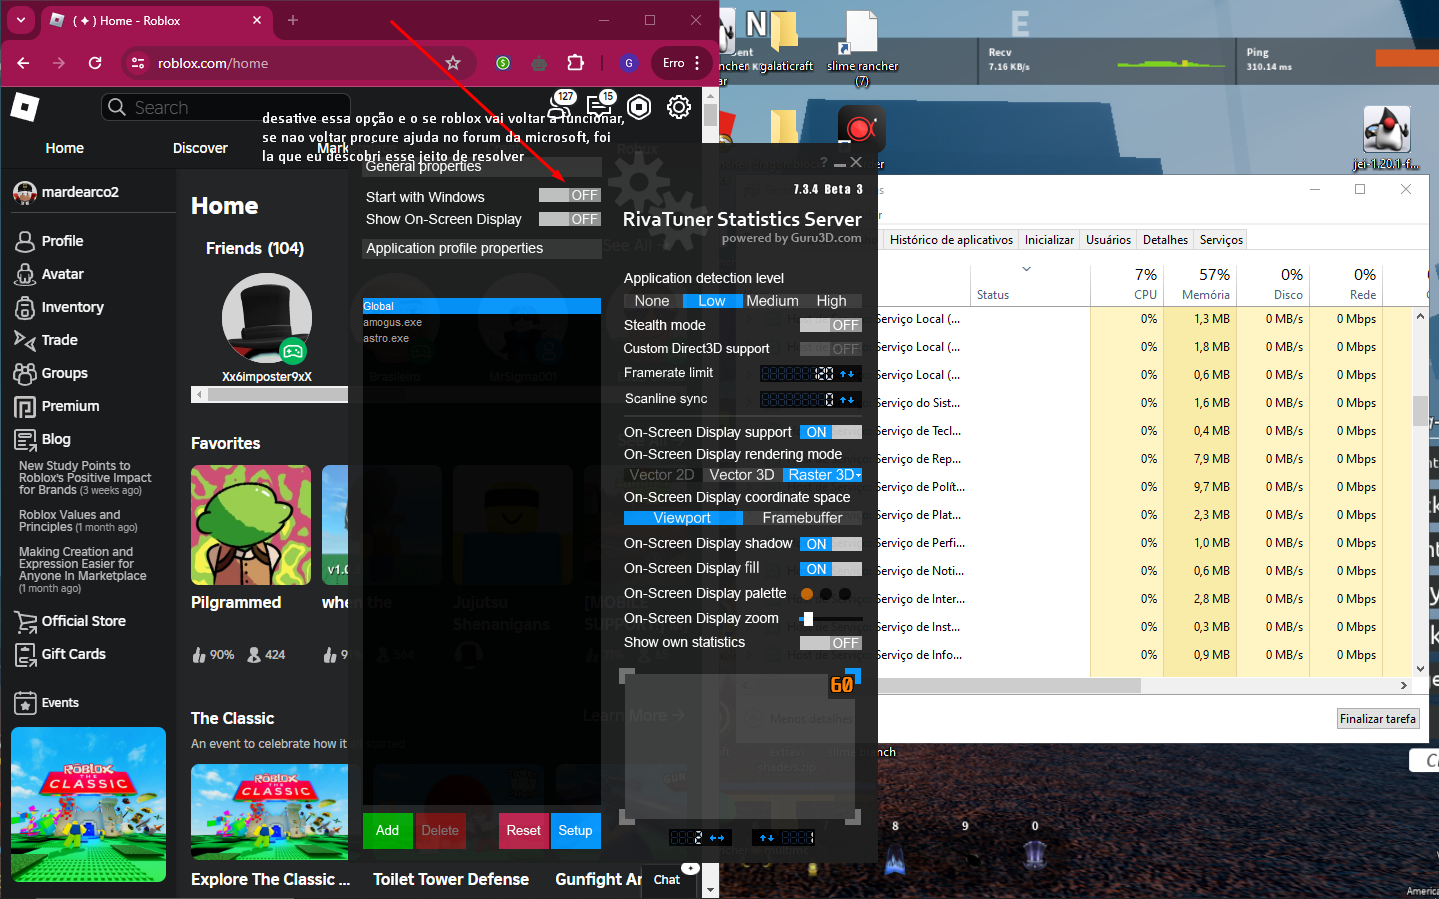Reload the roblox.com page
Image resolution: width=1439 pixels, height=899 pixels.
click(x=95, y=63)
